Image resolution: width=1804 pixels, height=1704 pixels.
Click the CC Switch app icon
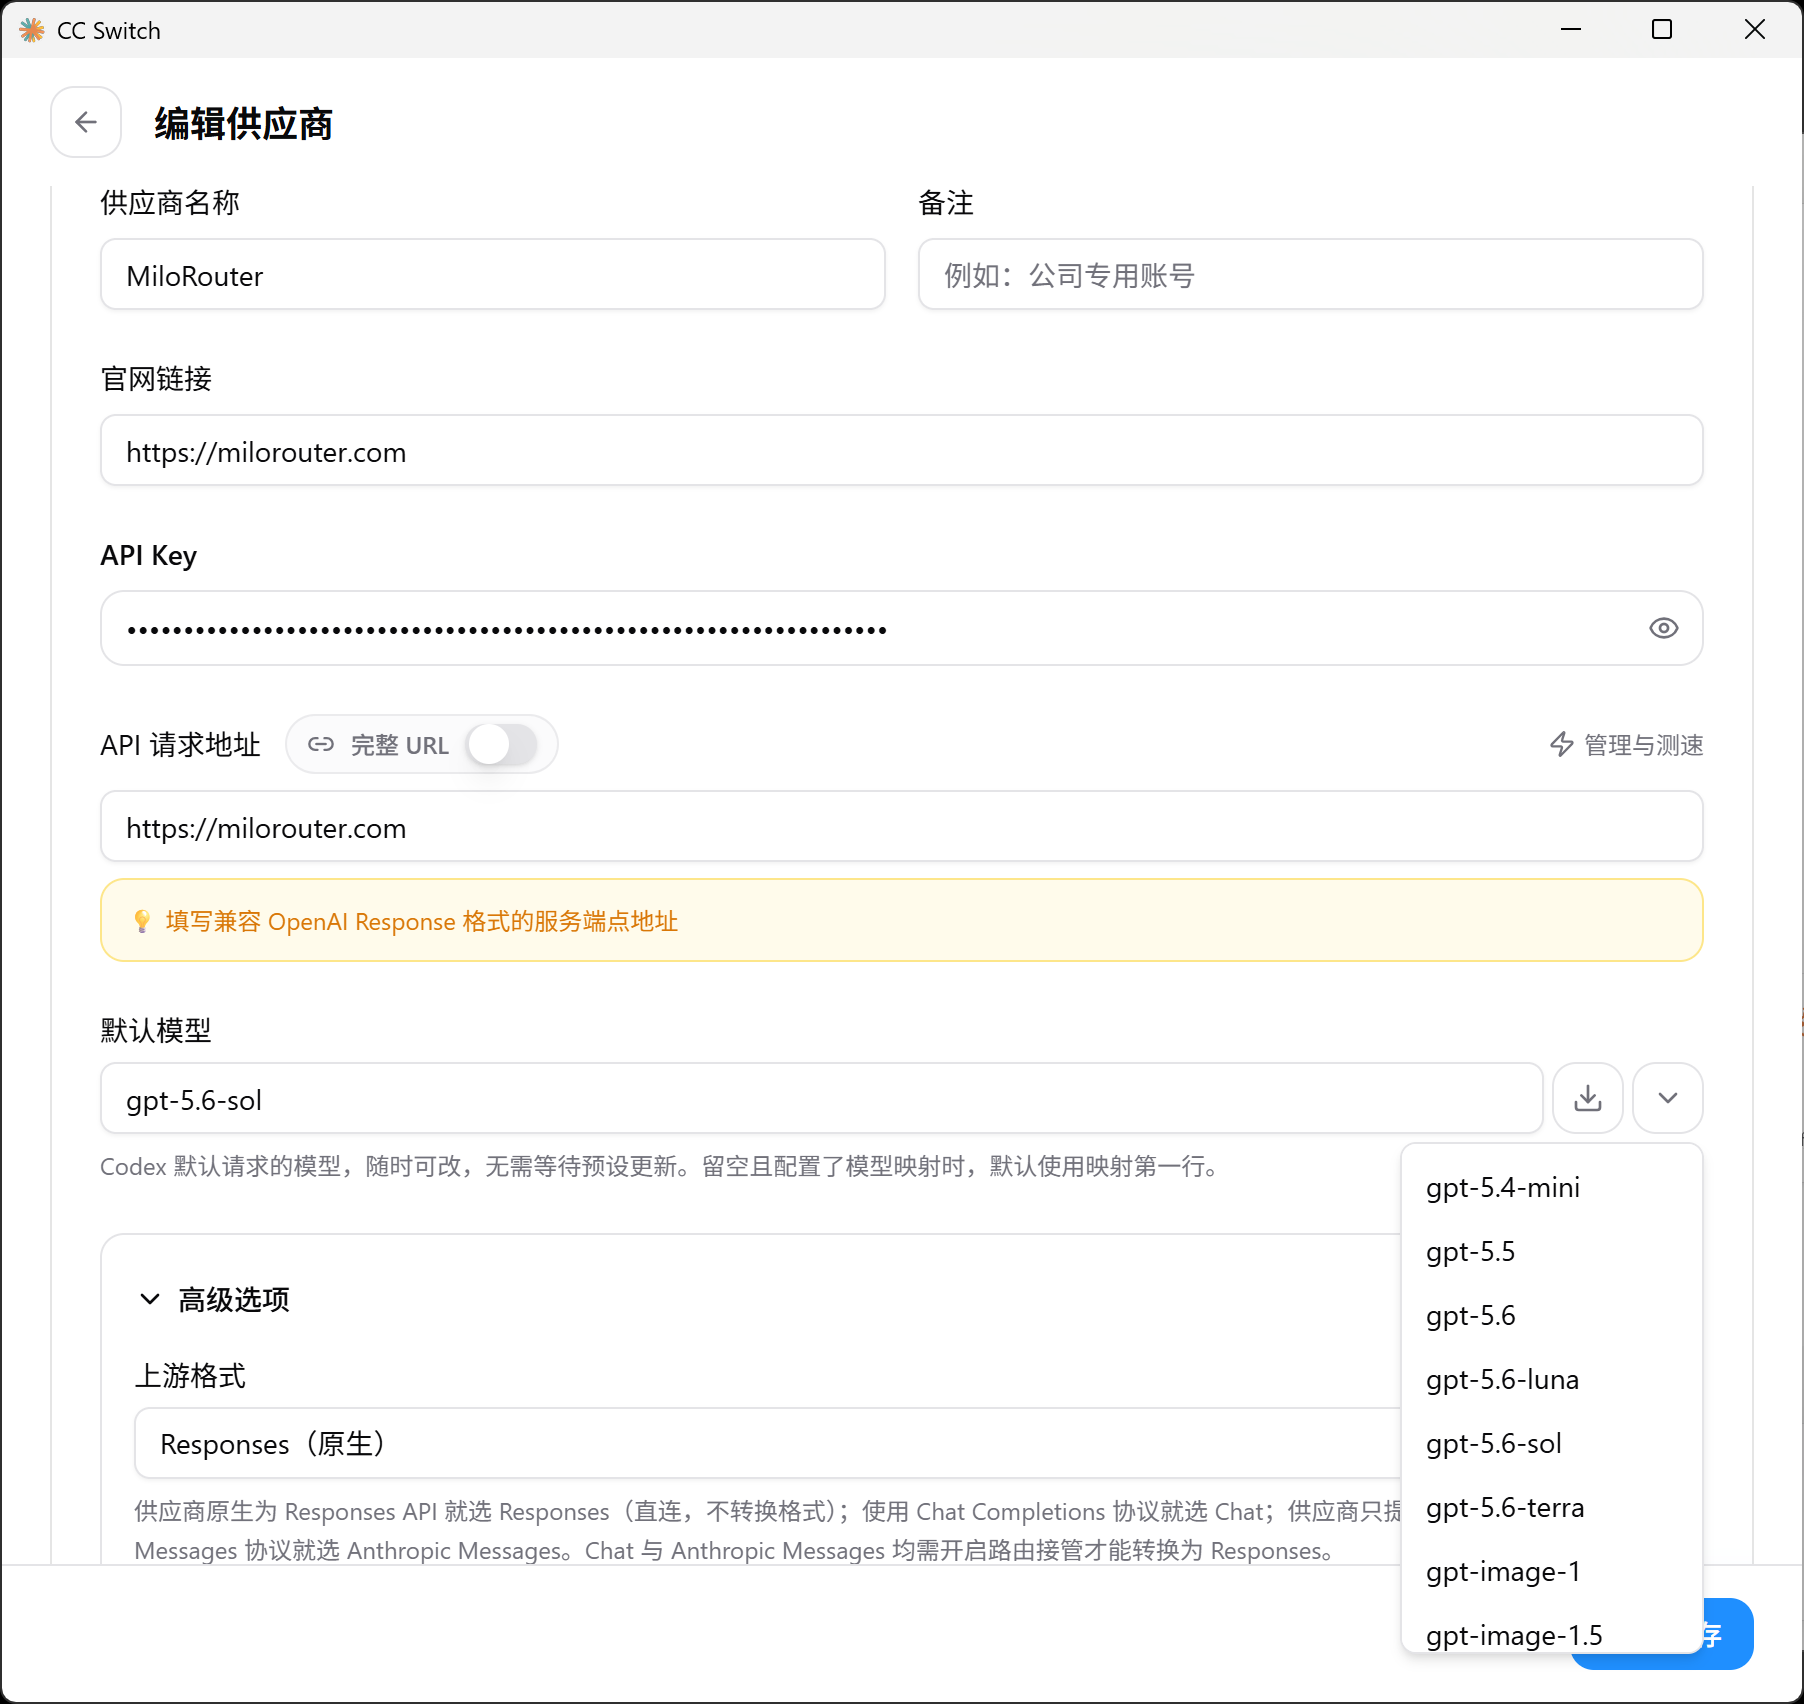click(x=32, y=30)
